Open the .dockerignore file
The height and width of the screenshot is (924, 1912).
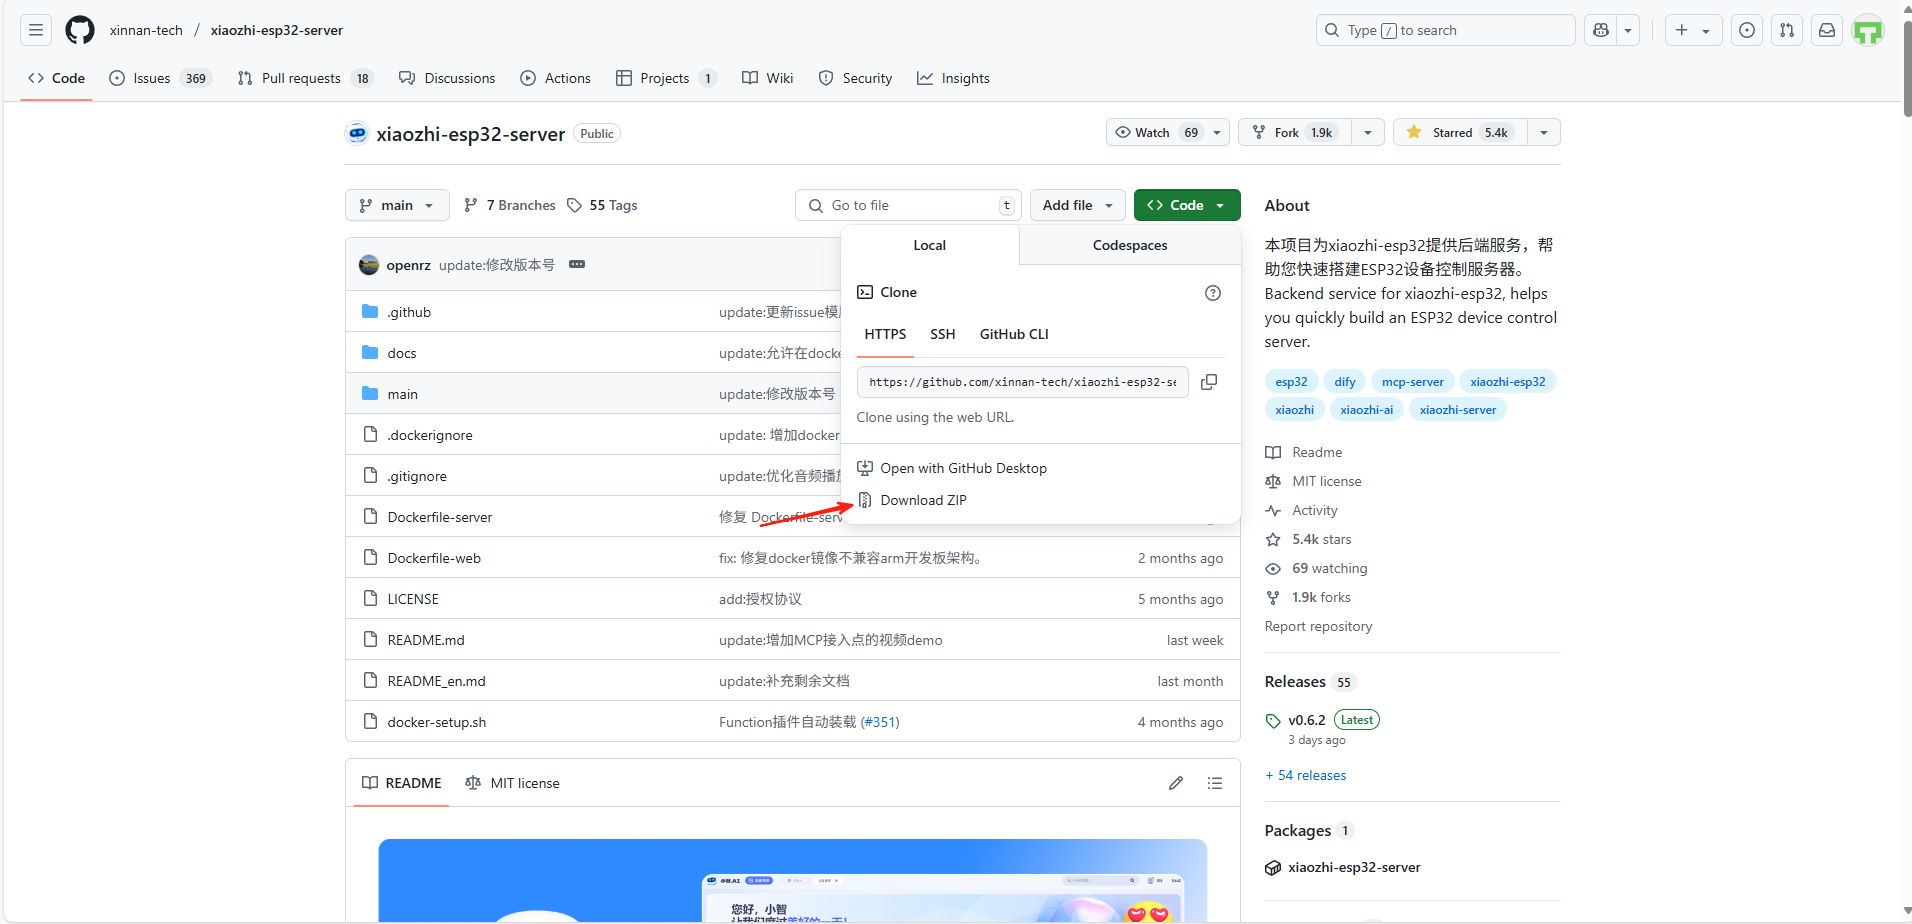point(430,435)
